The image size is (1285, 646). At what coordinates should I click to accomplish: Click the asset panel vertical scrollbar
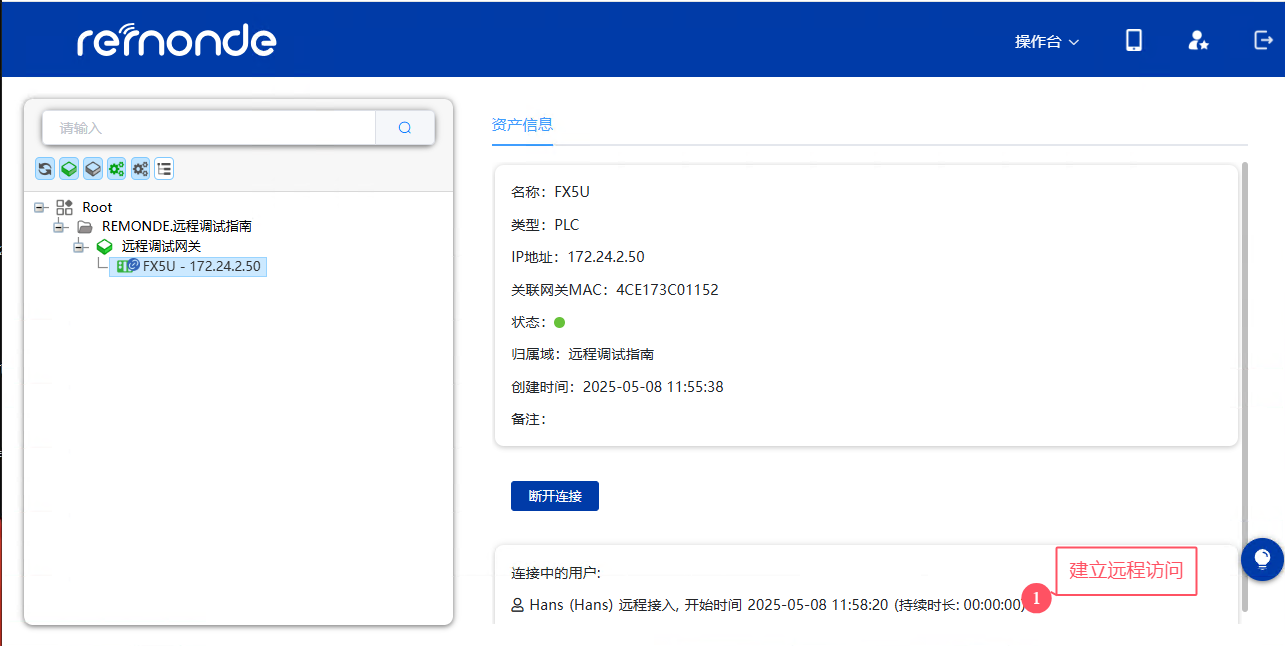point(1244,385)
